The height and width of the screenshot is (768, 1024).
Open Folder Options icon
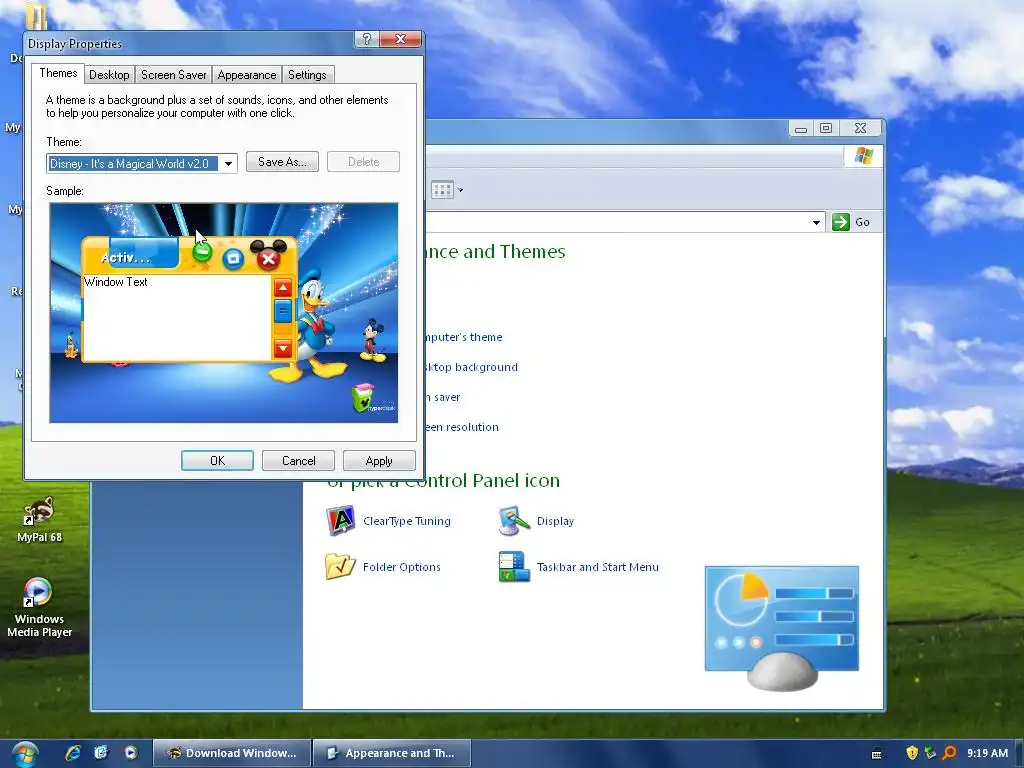(340, 566)
